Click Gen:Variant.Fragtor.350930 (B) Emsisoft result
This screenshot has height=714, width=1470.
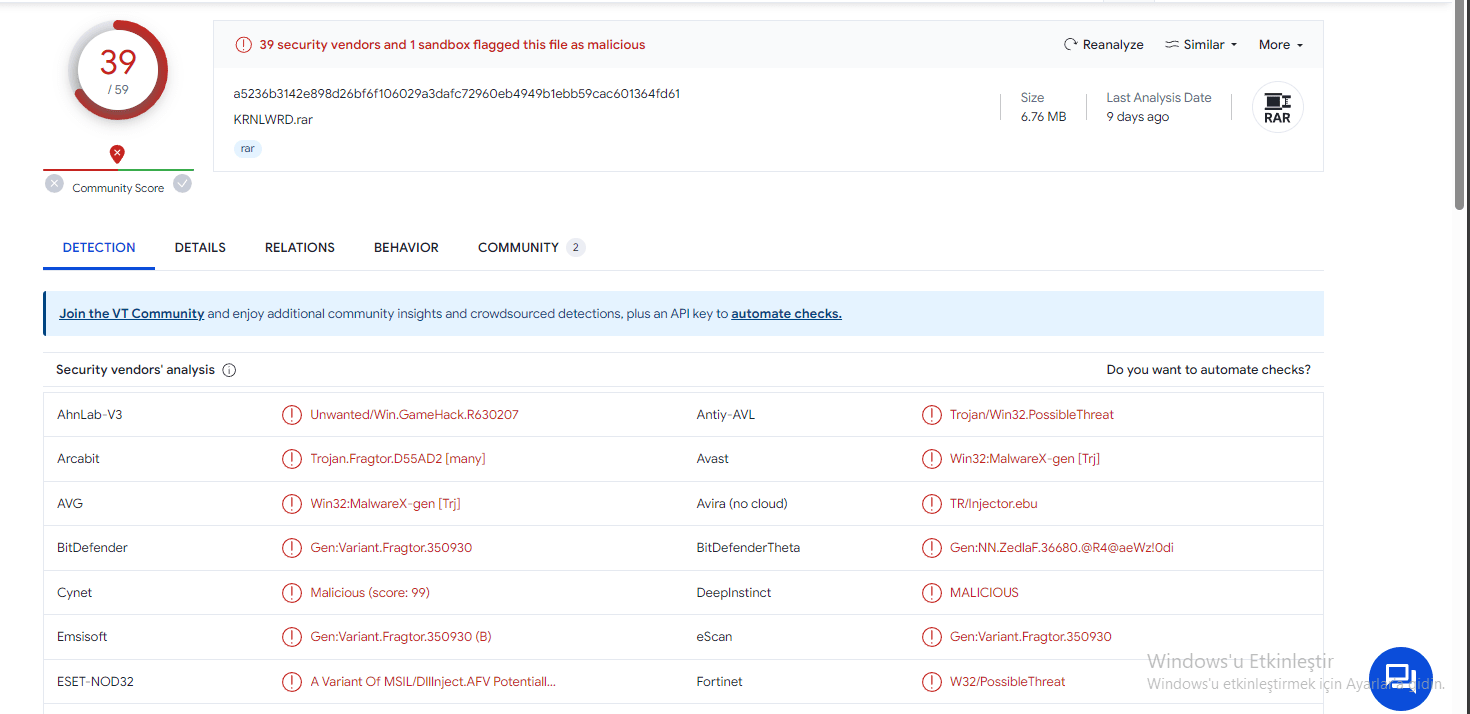(x=401, y=637)
